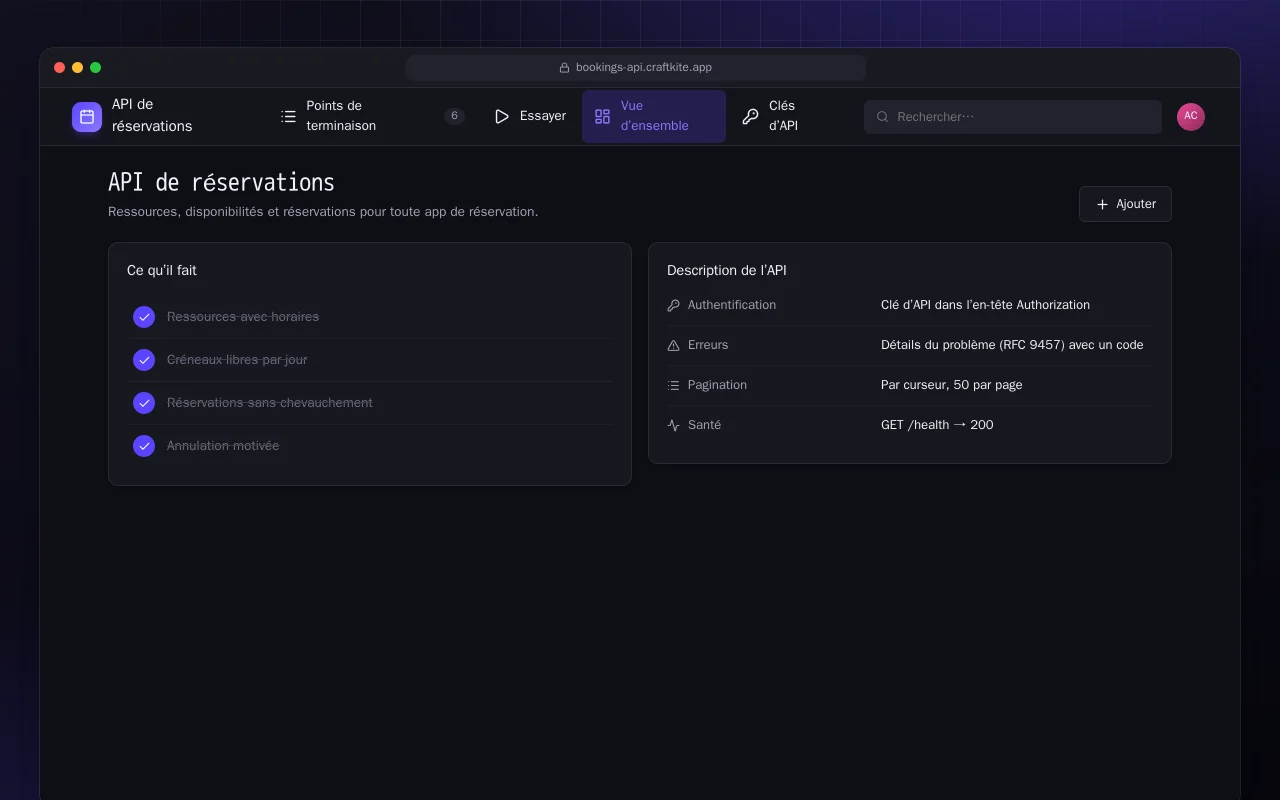Click the plus icon in Ajouter button
This screenshot has width=1280, height=800.
1102,204
